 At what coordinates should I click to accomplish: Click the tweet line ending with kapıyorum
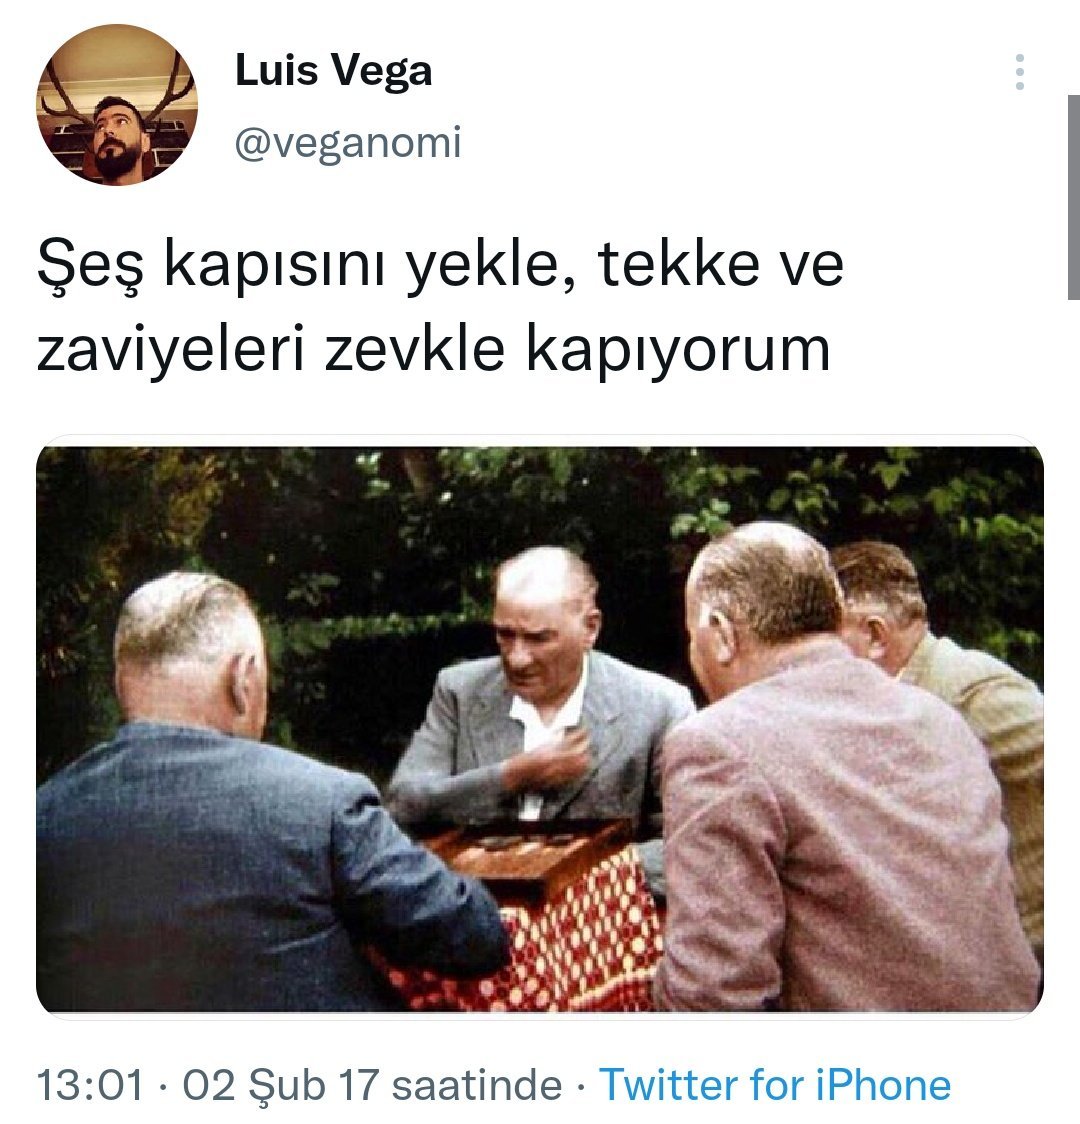433,350
